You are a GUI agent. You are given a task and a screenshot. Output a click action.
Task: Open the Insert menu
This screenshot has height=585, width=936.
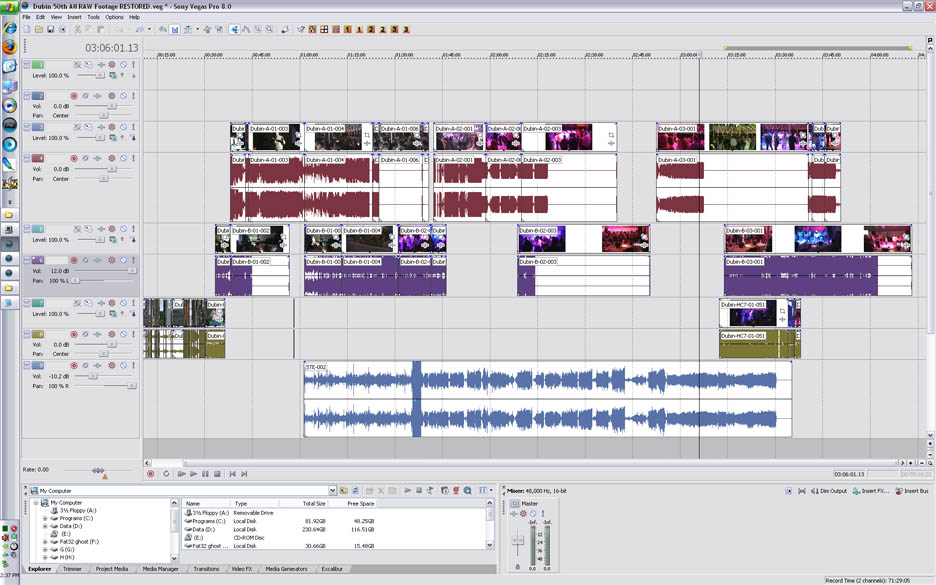tap(74, 17)
